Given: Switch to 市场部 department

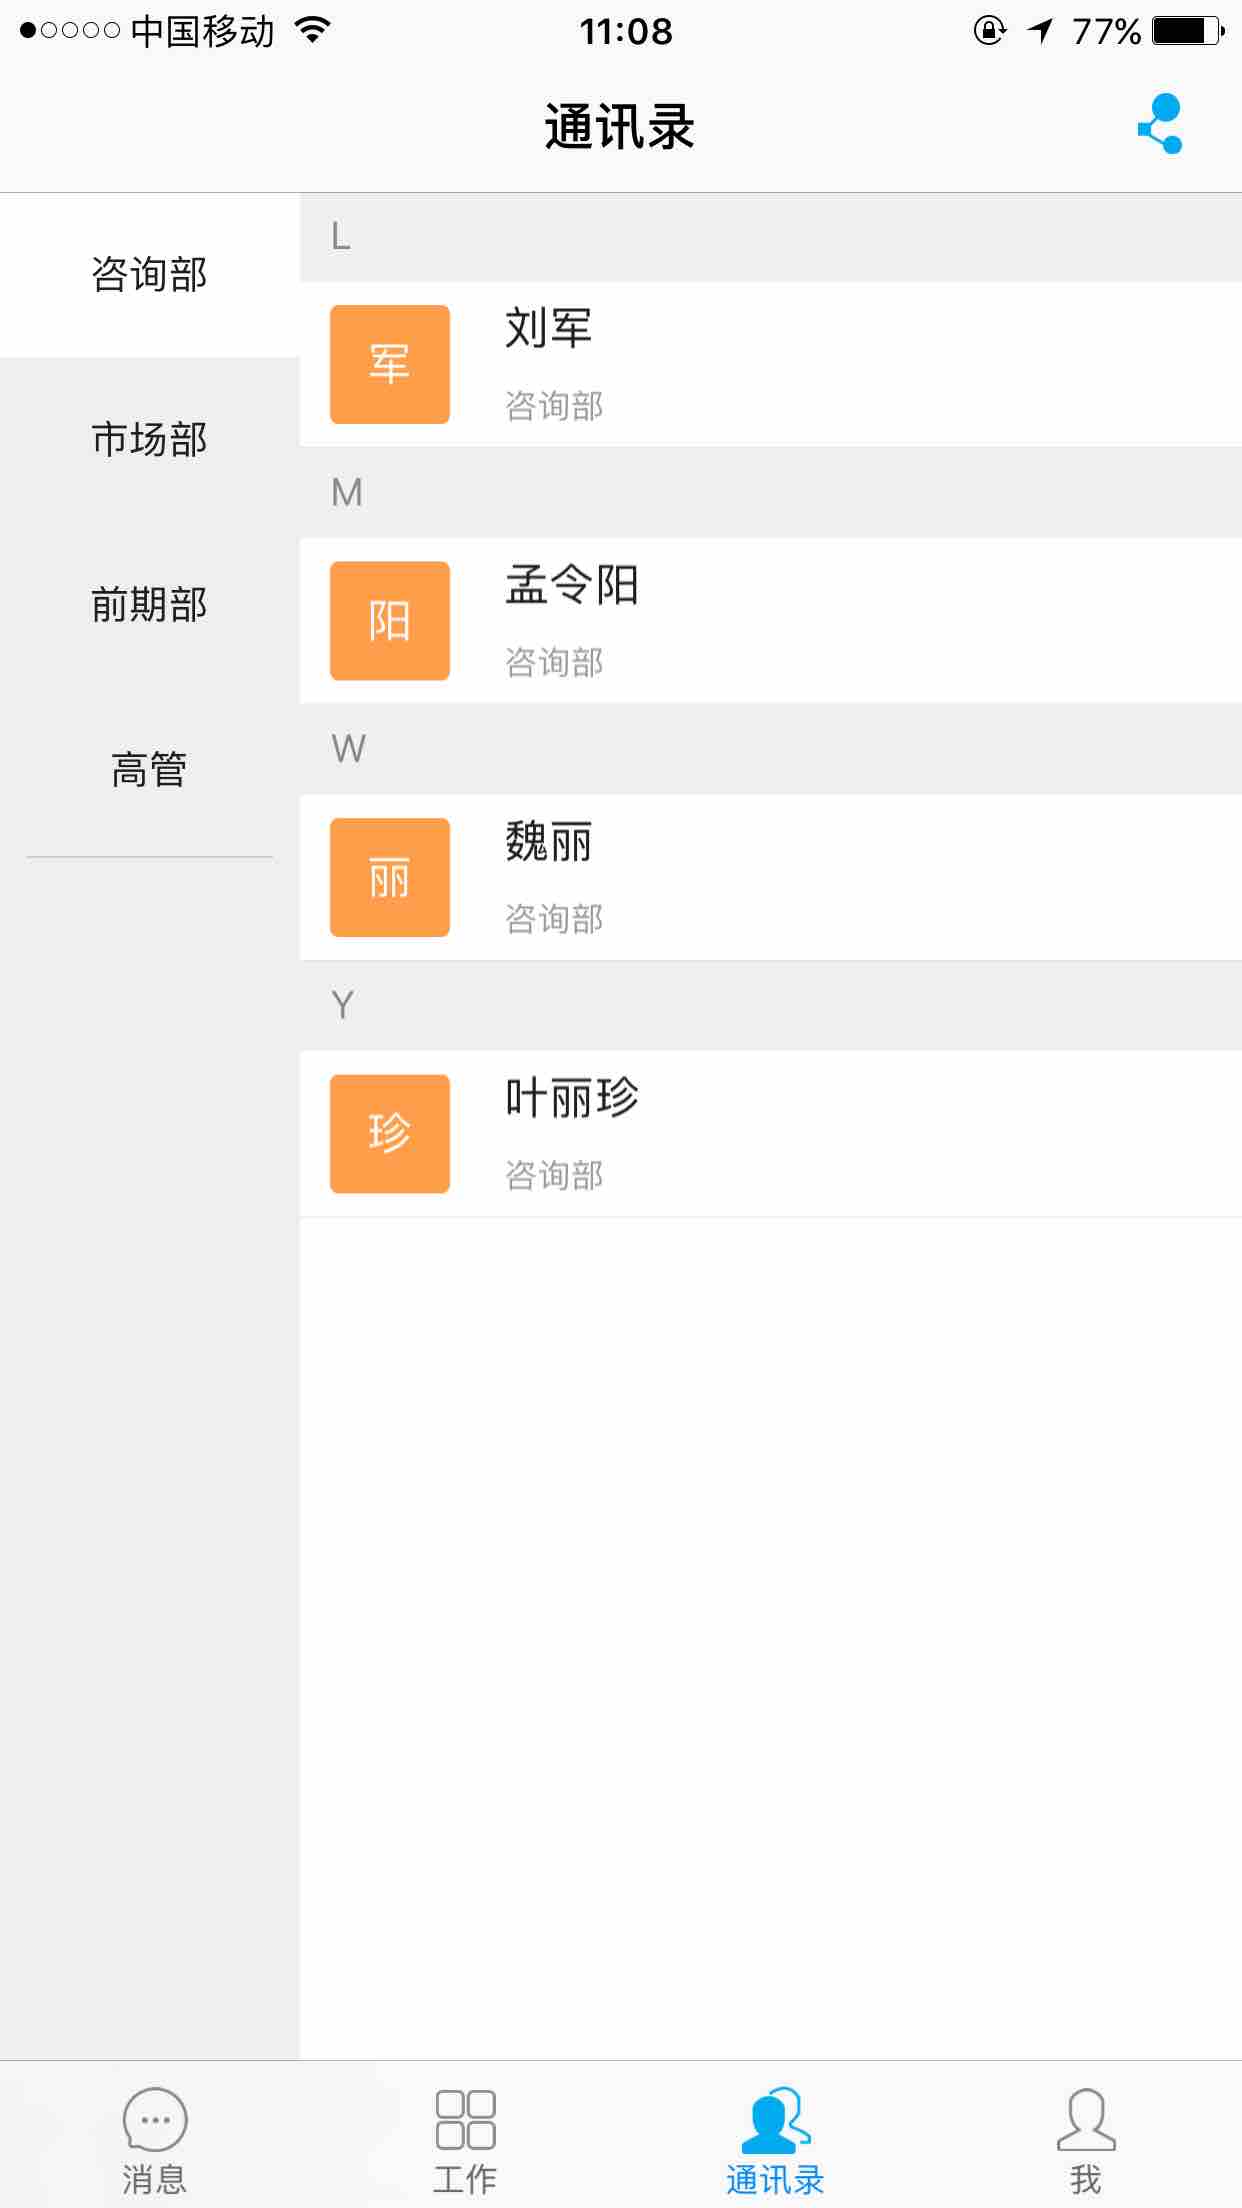Looking at the screenshot, I should tap(150, 440).
